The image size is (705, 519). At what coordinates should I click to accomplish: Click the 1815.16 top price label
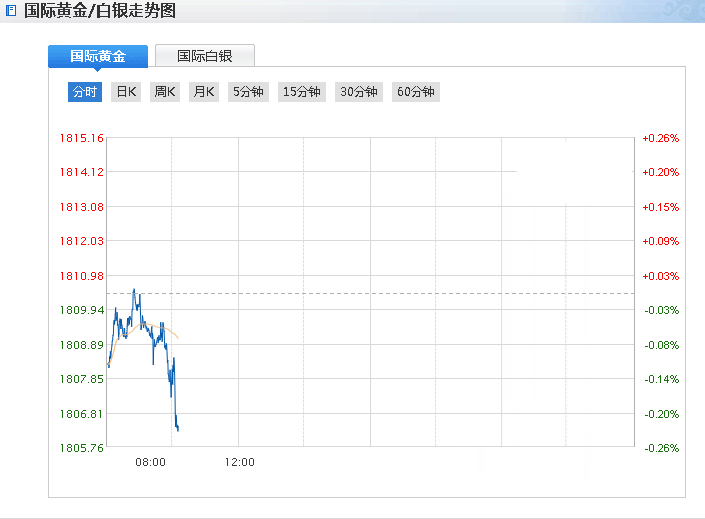(82, 138)
